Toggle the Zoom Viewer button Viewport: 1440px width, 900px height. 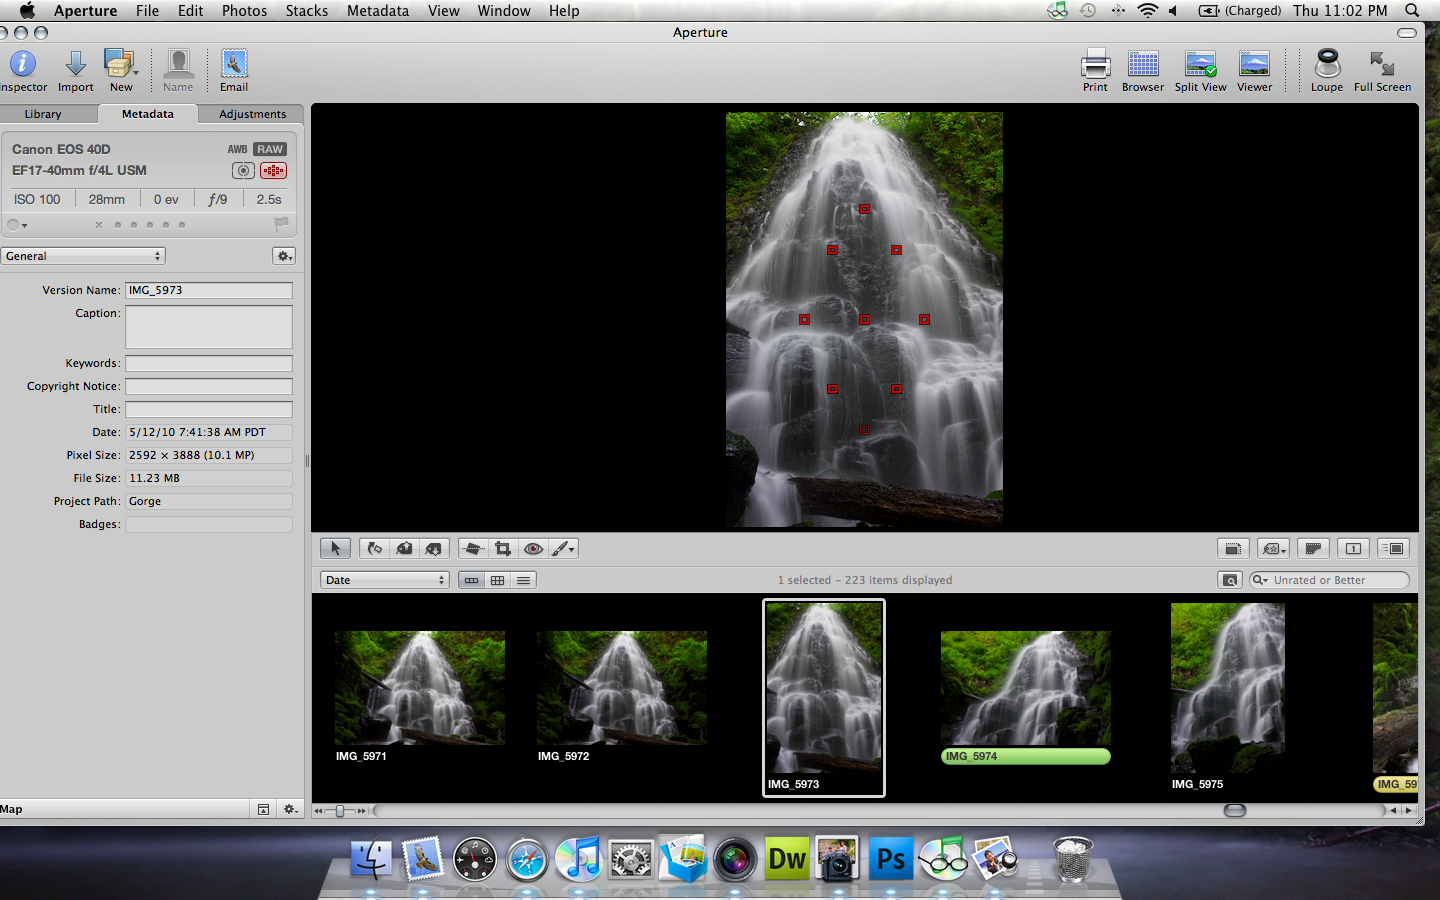pyautogui.click(x=1233, y=548)
